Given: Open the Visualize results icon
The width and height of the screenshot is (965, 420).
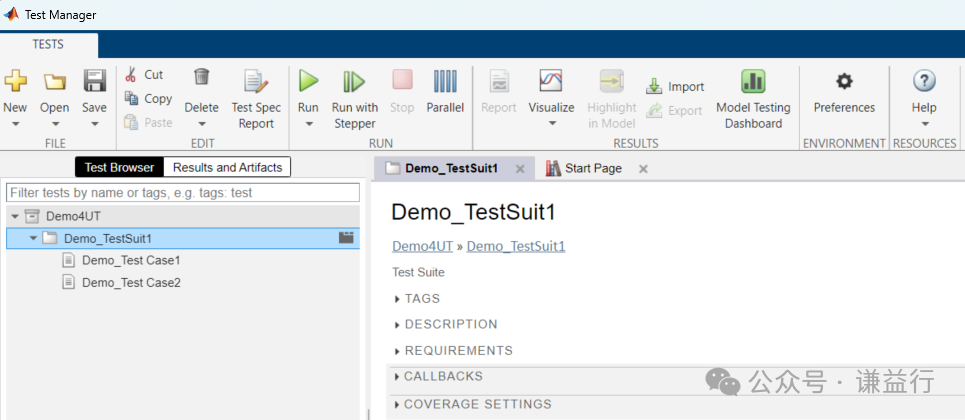Looking at the screenshot, I should (x=551, y=81).
